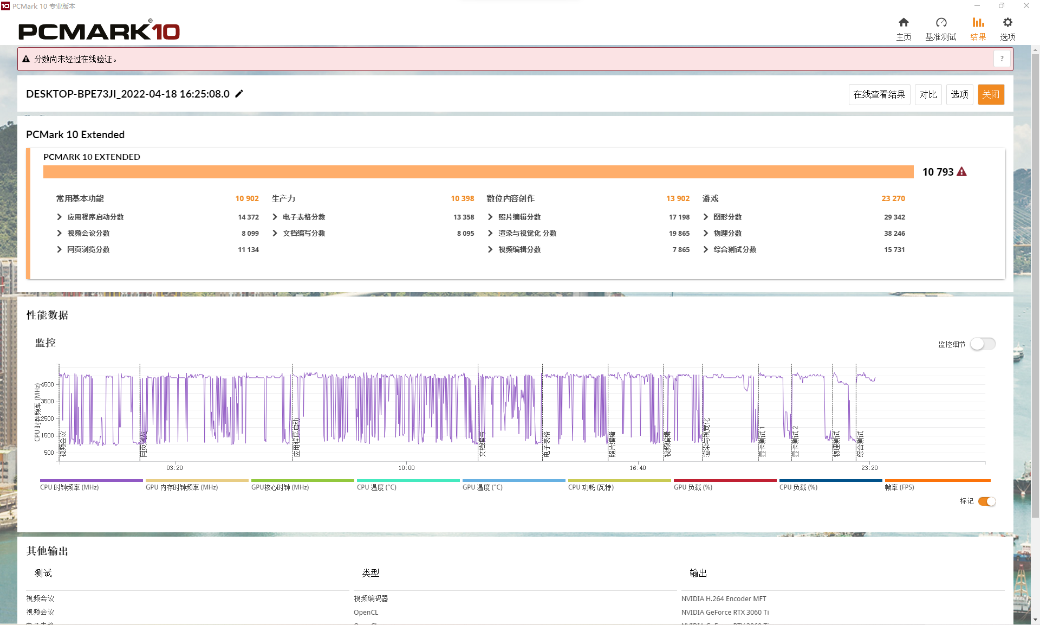Click the 游戏 score 23 270
Image resolution: width=1040 pixels, height=625 pixels.
[893, 198]
